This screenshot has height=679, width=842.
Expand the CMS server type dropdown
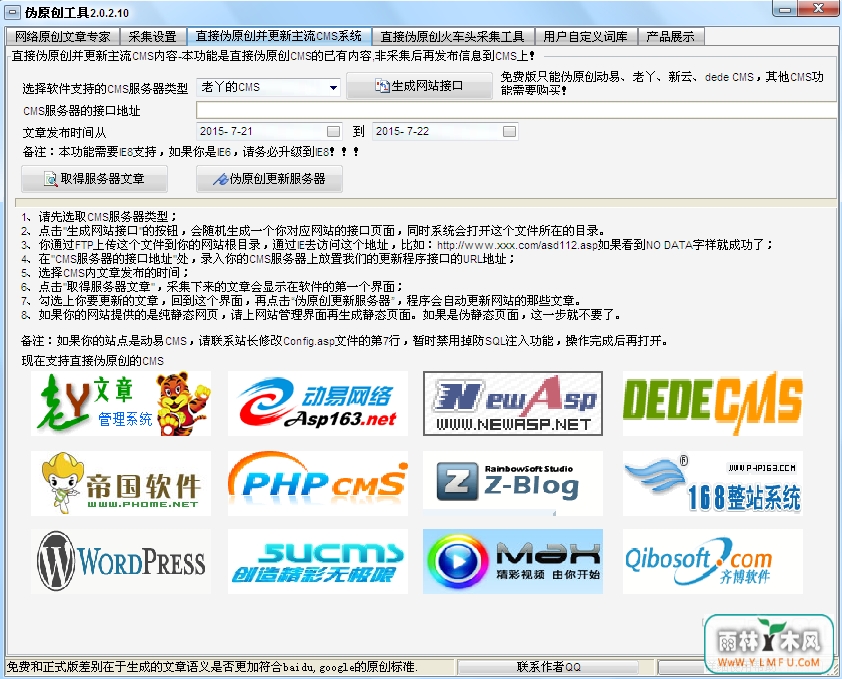click(x=333, y=87)
